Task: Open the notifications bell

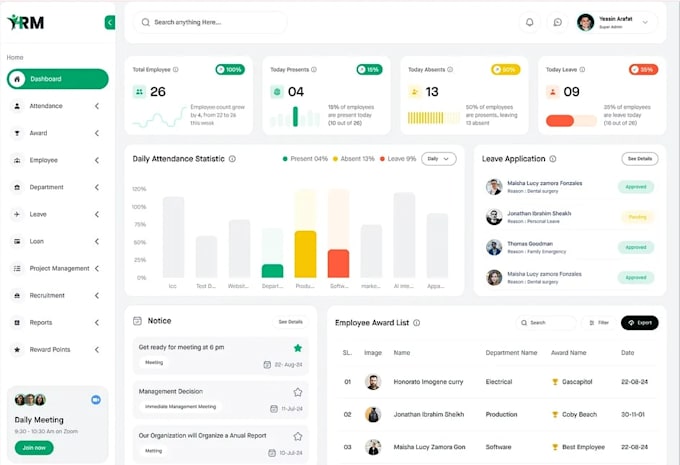Action: point(530,22)
